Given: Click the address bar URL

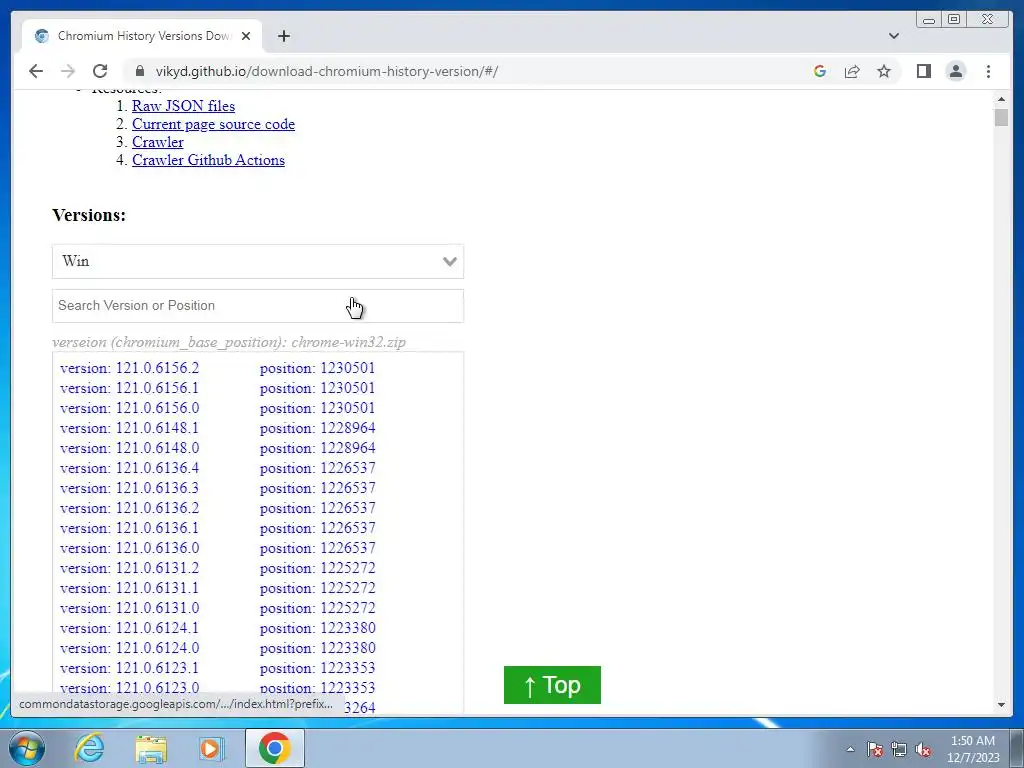Looking at the screenshot, I should (327, 71).
